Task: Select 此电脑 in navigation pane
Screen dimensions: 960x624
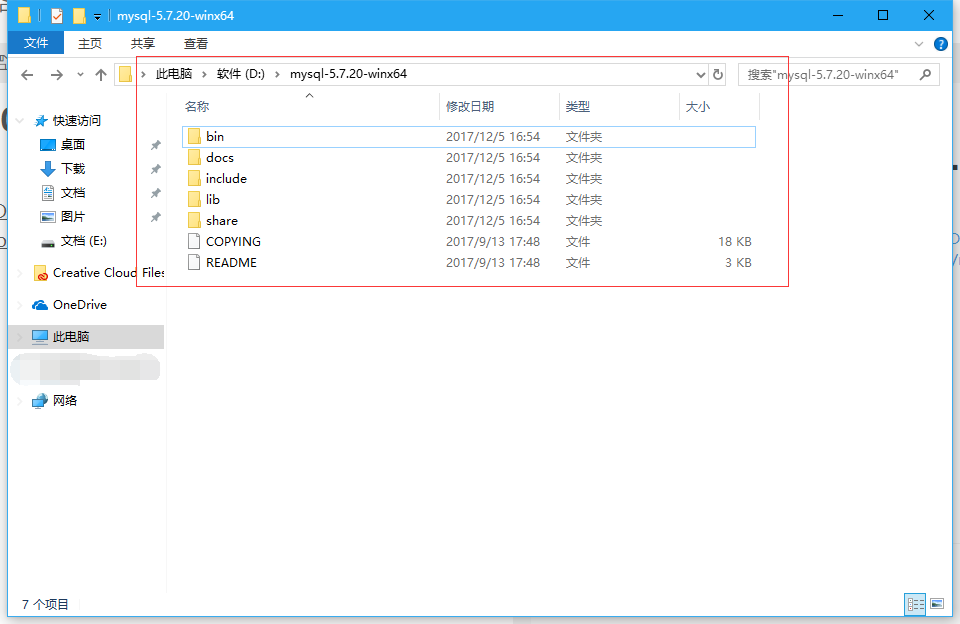Action: point(71,336)
